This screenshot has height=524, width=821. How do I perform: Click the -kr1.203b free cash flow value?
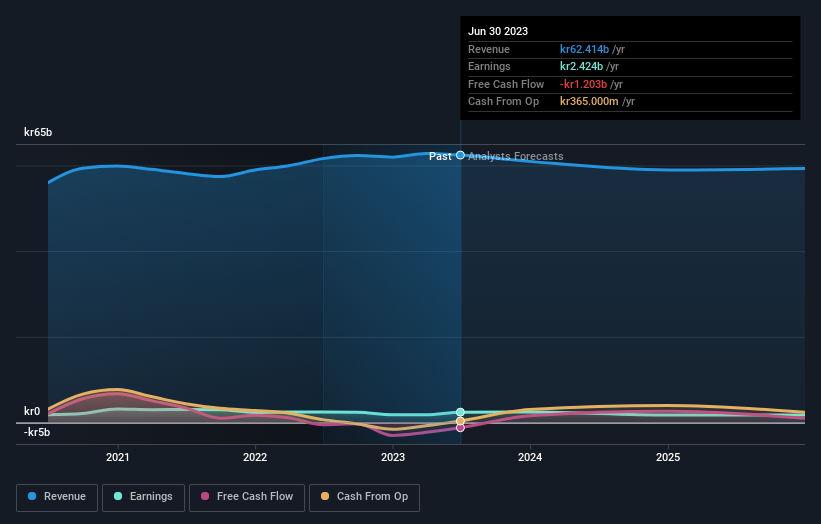pos(583,84)
